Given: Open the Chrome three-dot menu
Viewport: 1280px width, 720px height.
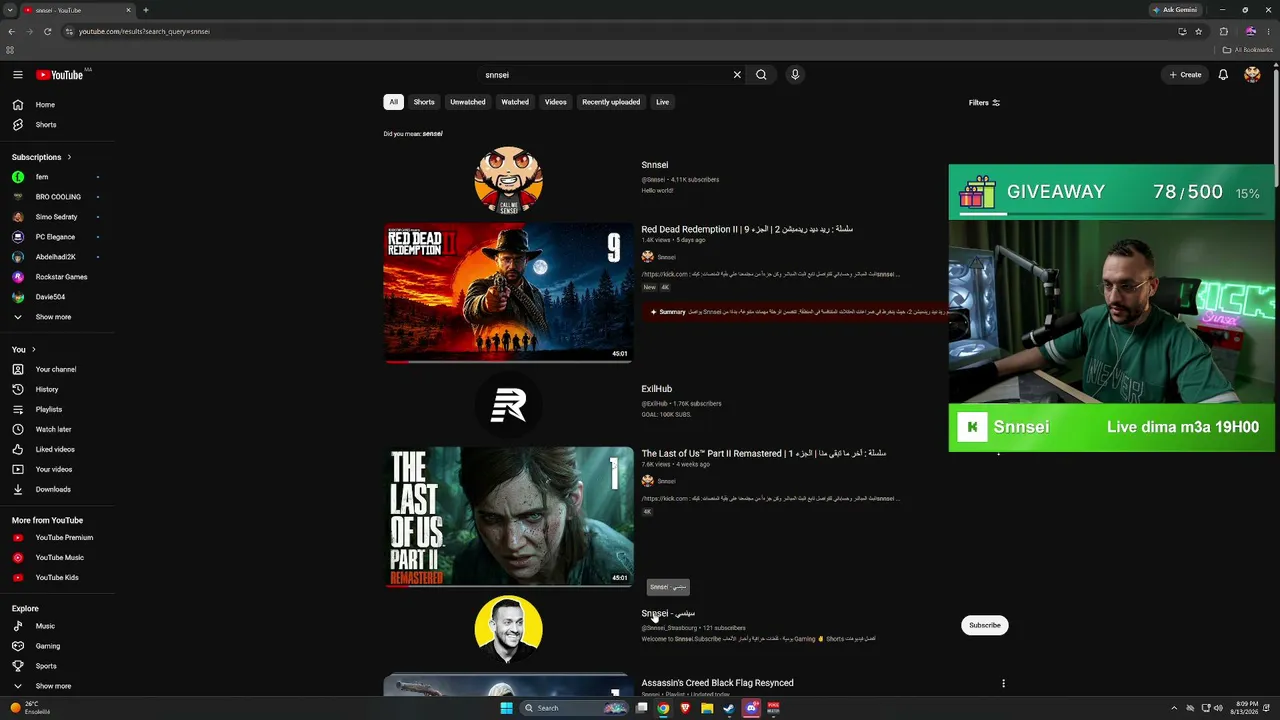Looking at the screenshot, I should click(1268, 31).
